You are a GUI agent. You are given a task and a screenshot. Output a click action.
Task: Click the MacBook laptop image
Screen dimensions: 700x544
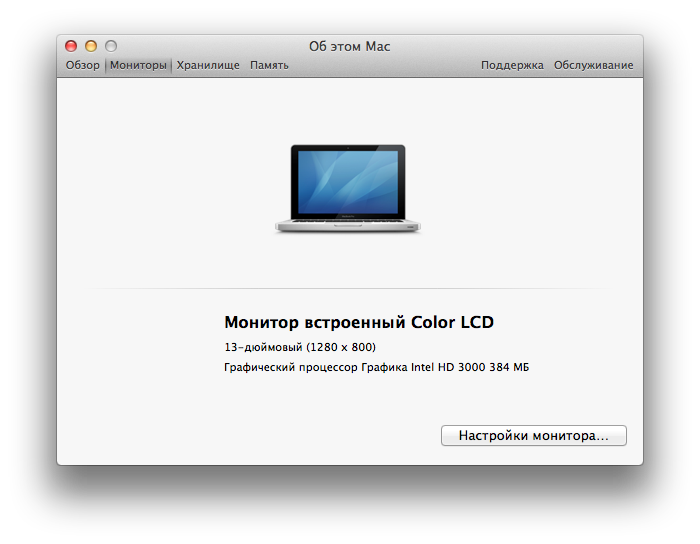pyautogui.click(x=348, y=188)
